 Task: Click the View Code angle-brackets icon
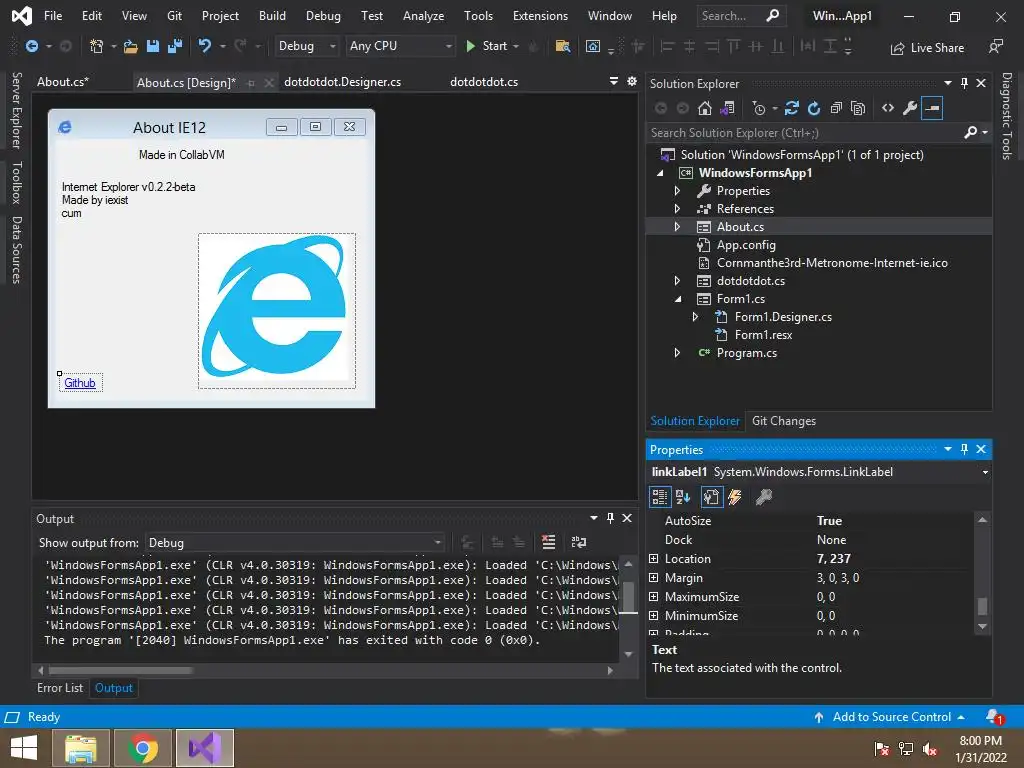point(888,108)
